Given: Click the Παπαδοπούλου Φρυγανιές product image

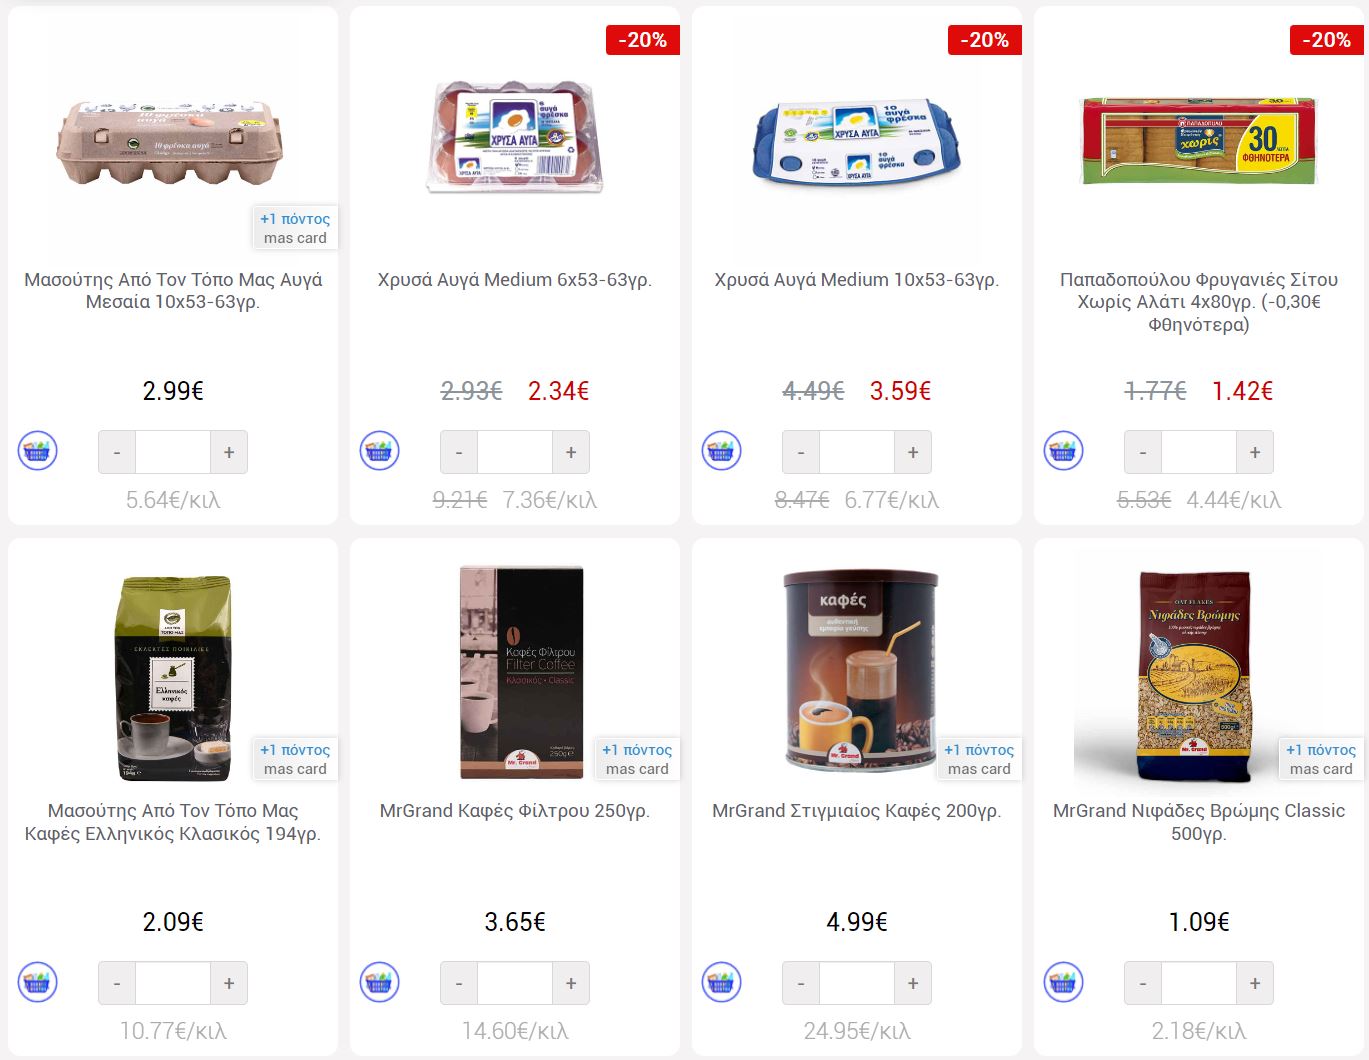Looking at the screenshot, I should coord(1199,141).
